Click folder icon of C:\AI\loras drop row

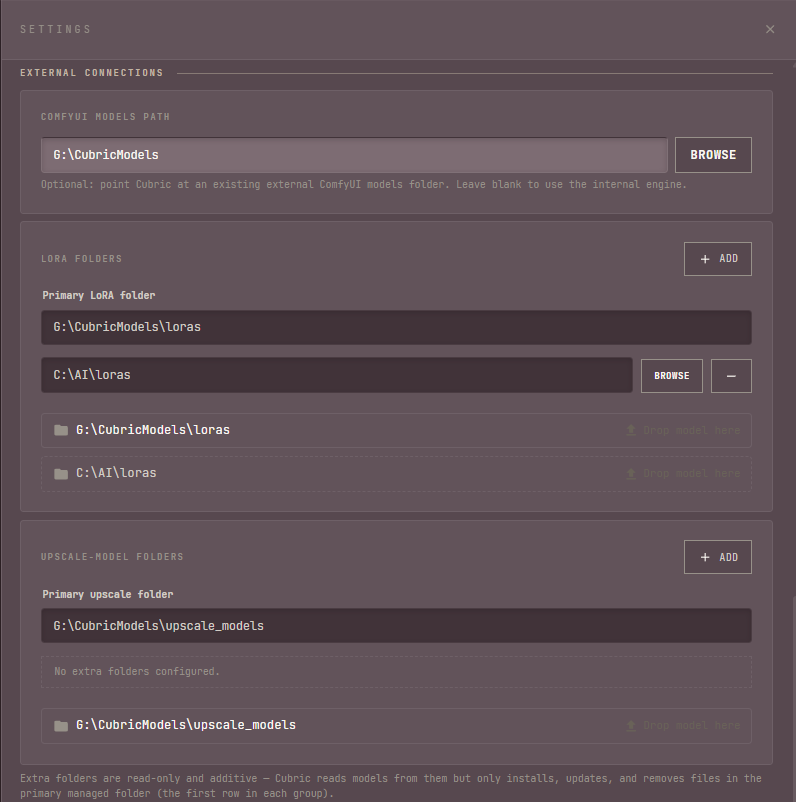(x=61, y=474)
